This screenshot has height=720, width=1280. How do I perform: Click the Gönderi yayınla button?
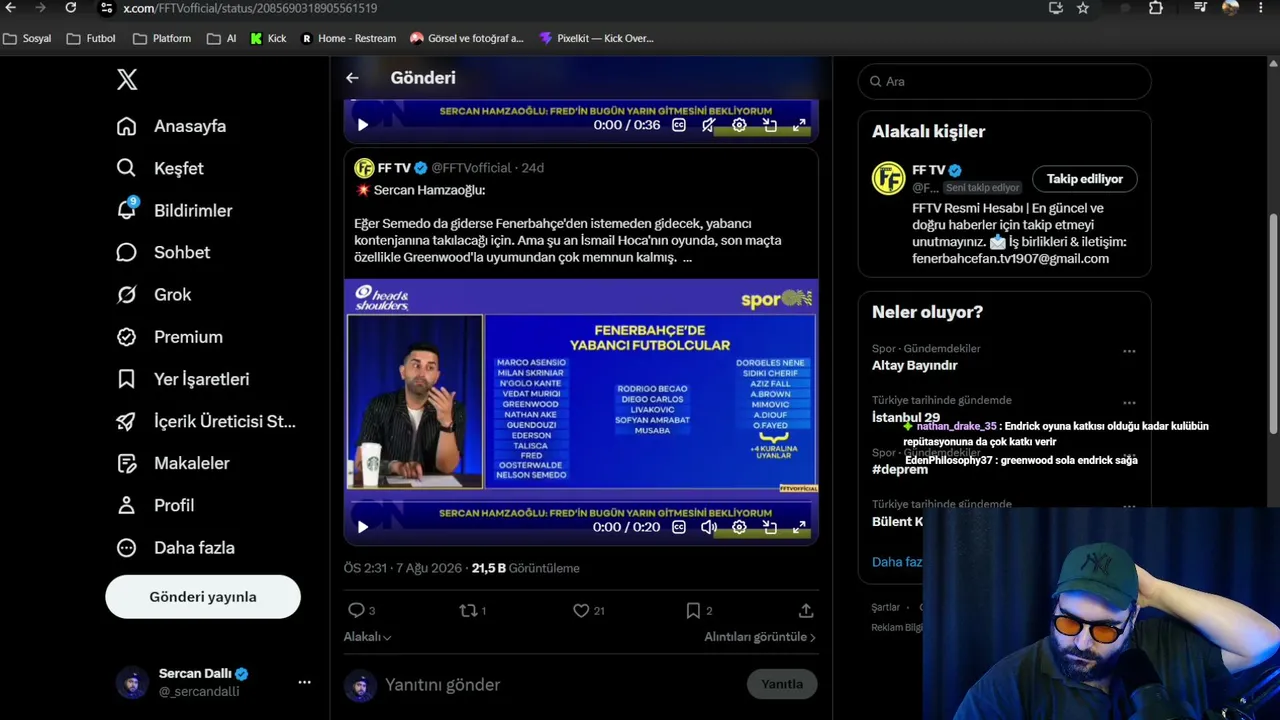(203, 597)
